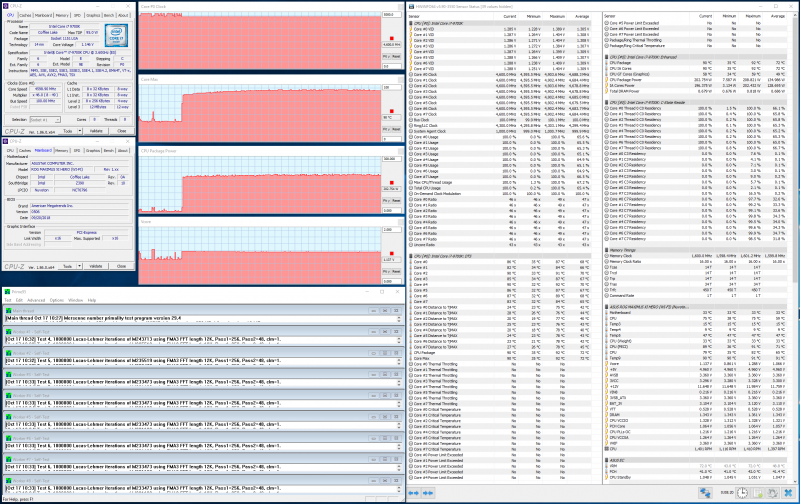Image resolution: width=800 pixels, height=504 pixels.
Task: Collapse sensor columns using the left double-arrow icon in HWiNFO
Action: pyautogui.click(x=413, y=493)
